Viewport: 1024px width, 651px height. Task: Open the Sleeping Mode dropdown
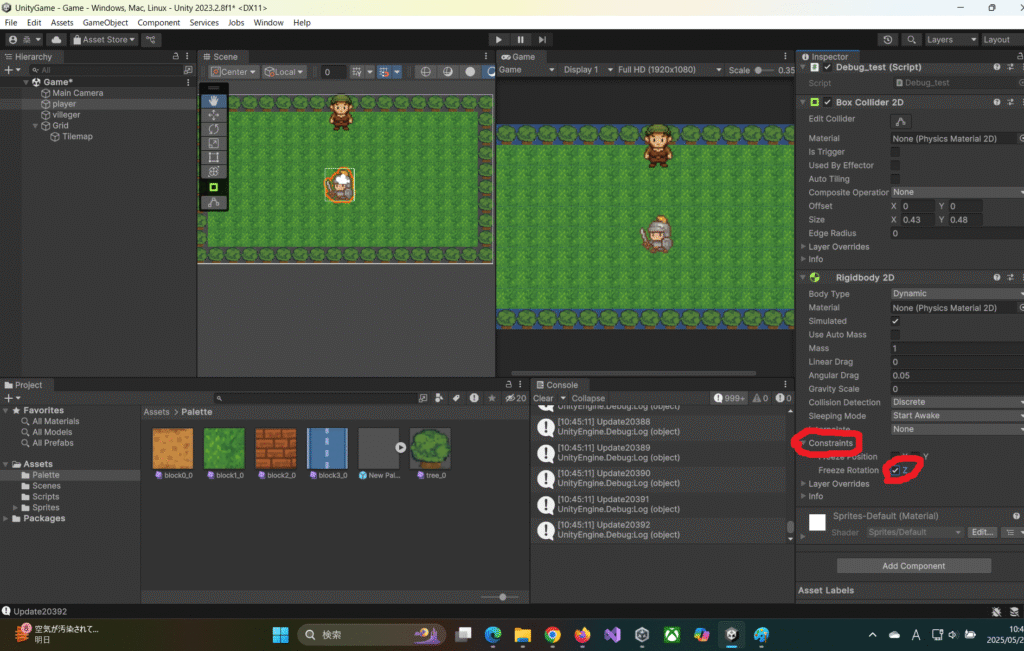tap(957, 416)
